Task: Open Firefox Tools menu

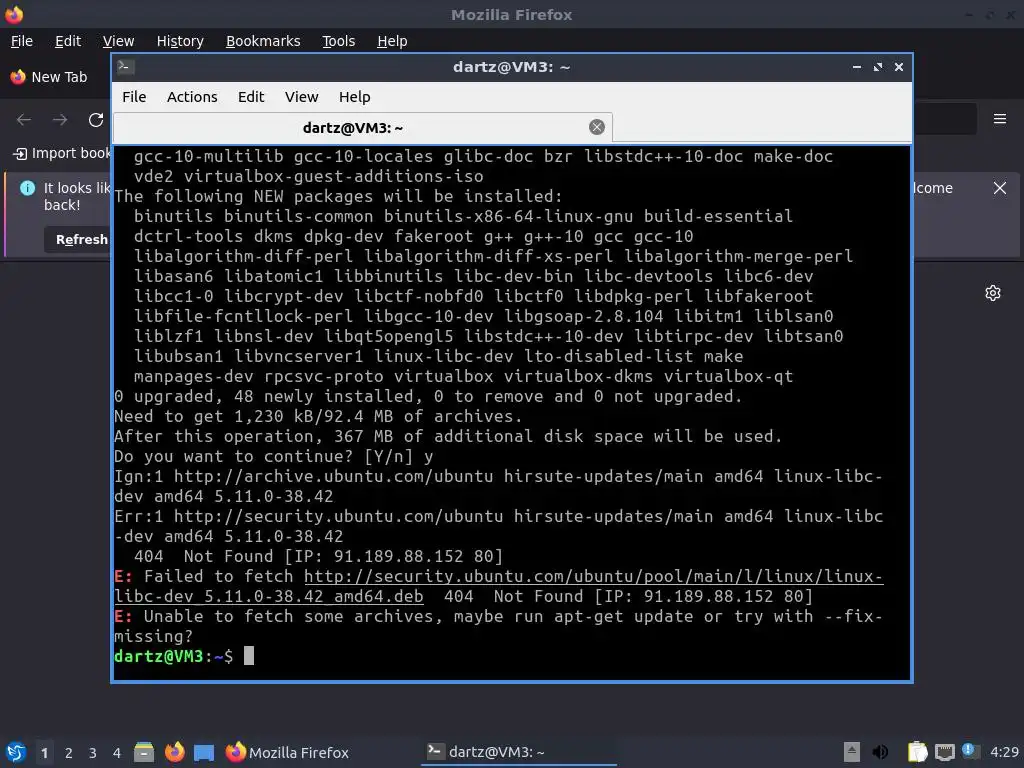Action: point(338,41)
